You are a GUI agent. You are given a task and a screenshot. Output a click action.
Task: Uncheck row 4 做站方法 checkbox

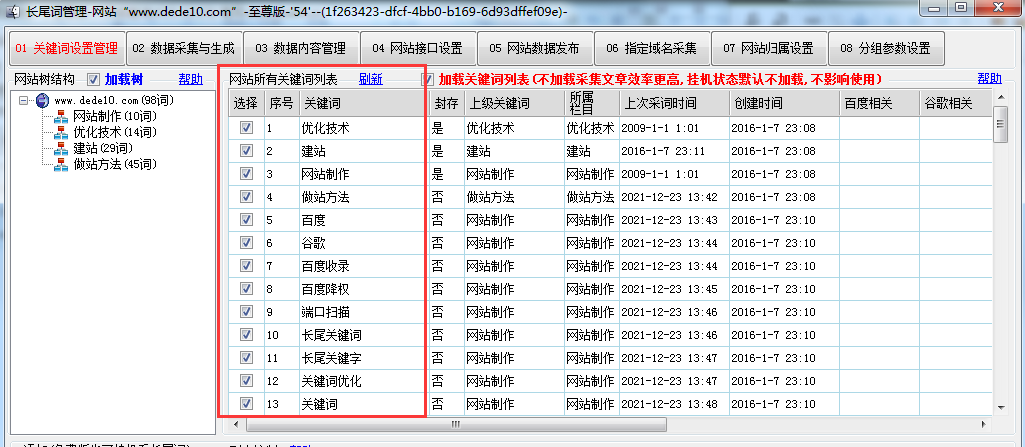click(246, 197)
